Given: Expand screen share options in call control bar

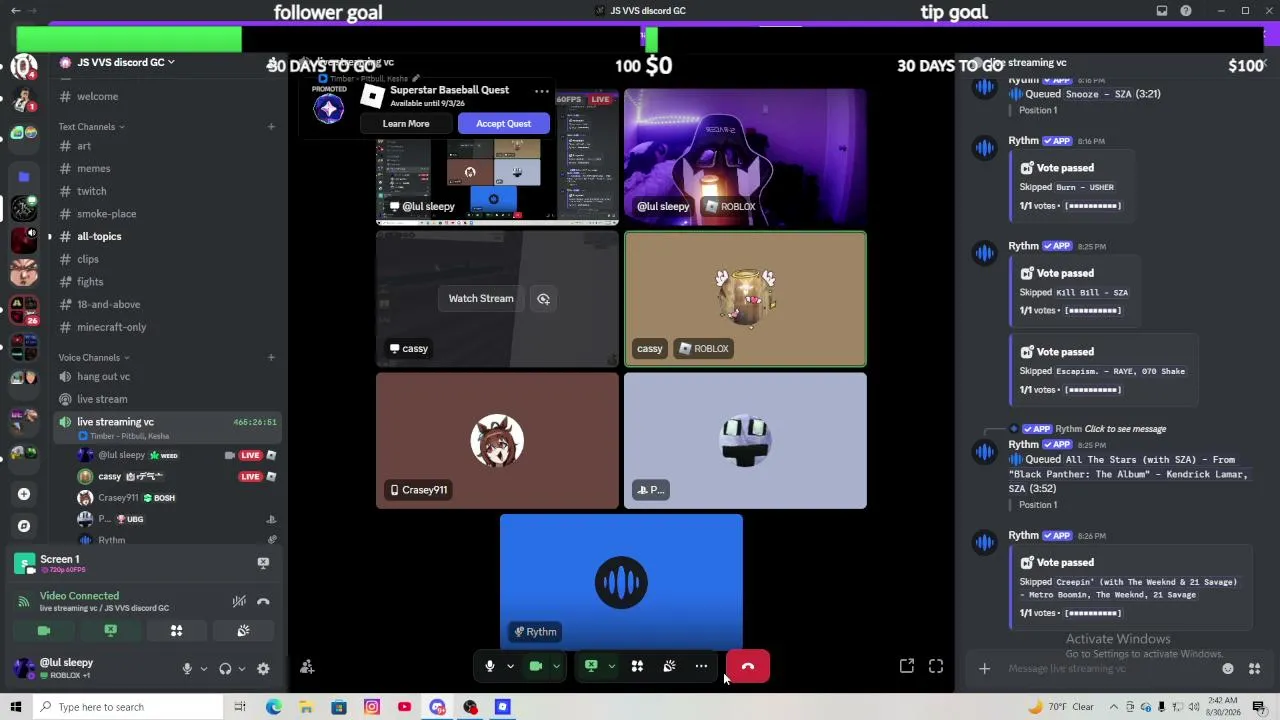Looking at the screenshot, I should point(611,666).
